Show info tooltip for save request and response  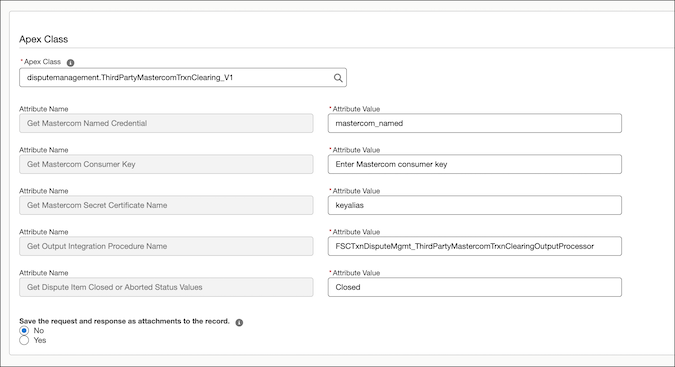coord(239,322)
